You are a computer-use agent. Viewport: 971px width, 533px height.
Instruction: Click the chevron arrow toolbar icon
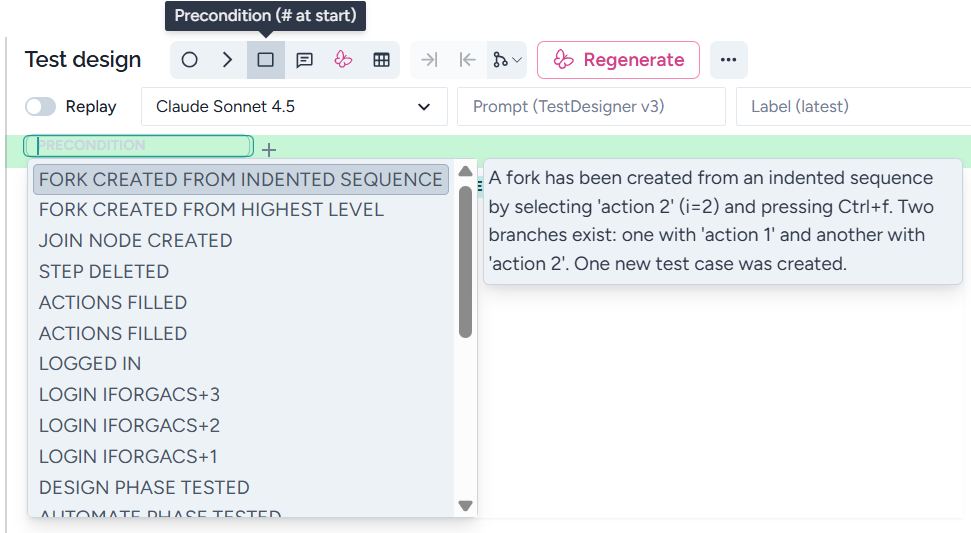click(x=227, y=60)
